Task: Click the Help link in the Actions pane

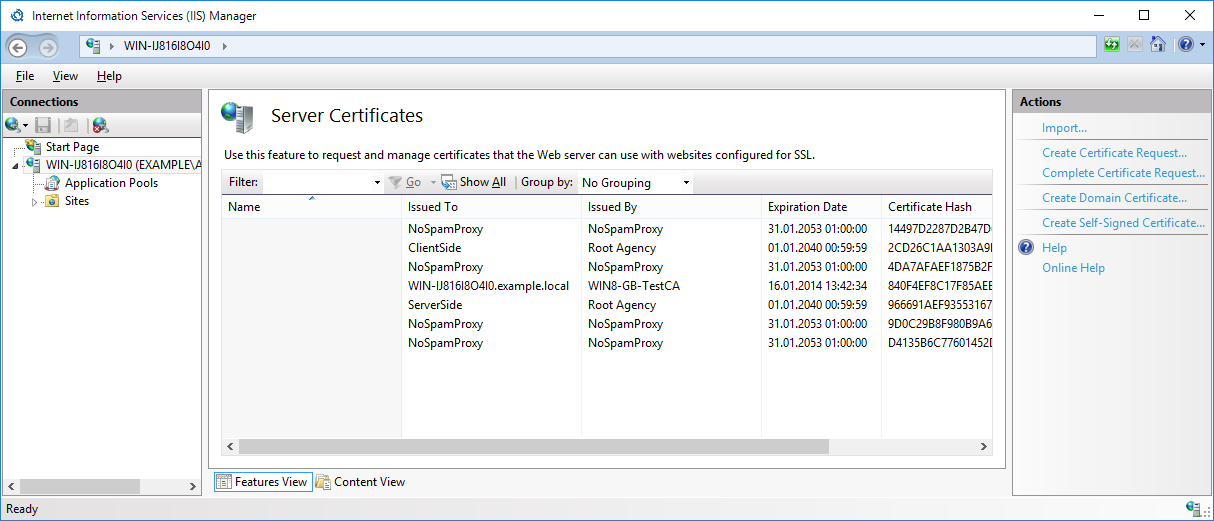Action: [x=1054, y=248]
